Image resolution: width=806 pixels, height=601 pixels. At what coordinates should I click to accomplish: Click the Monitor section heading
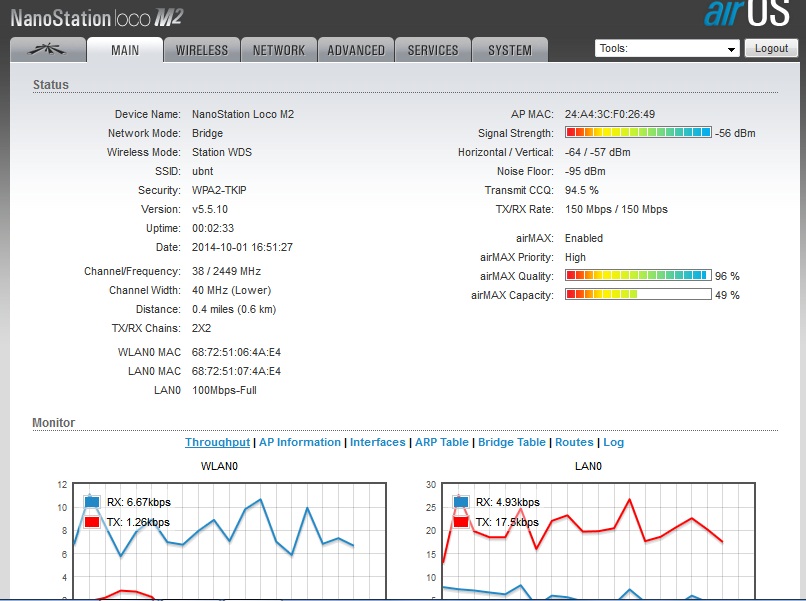[53, 422]
